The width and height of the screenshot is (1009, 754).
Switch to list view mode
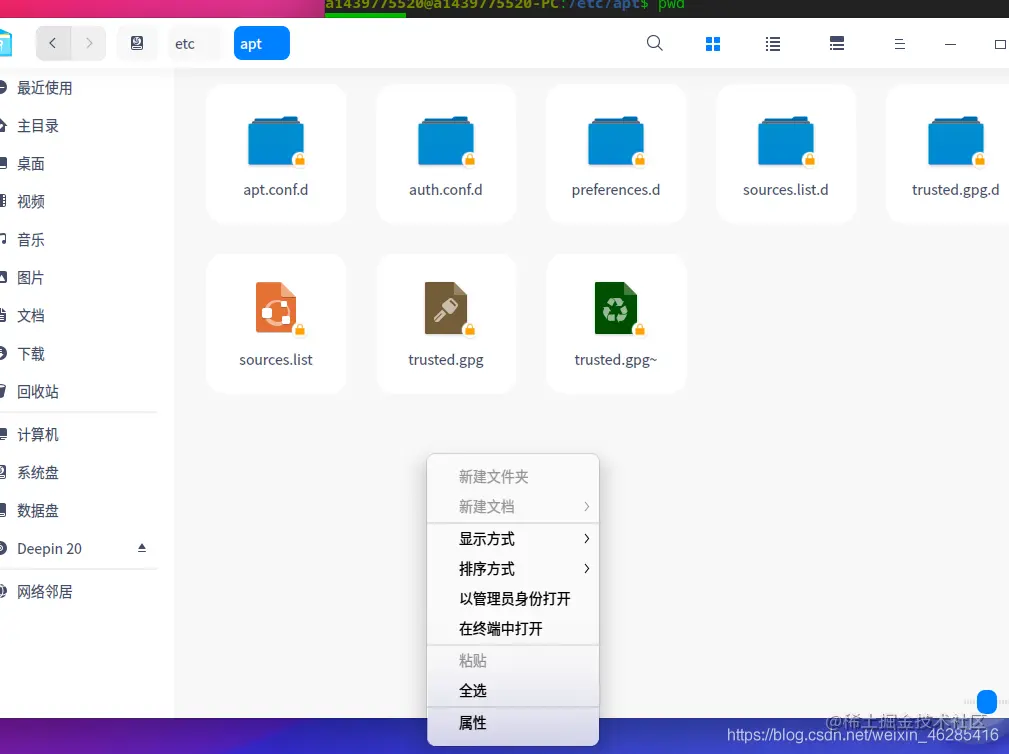pos(773,43)
